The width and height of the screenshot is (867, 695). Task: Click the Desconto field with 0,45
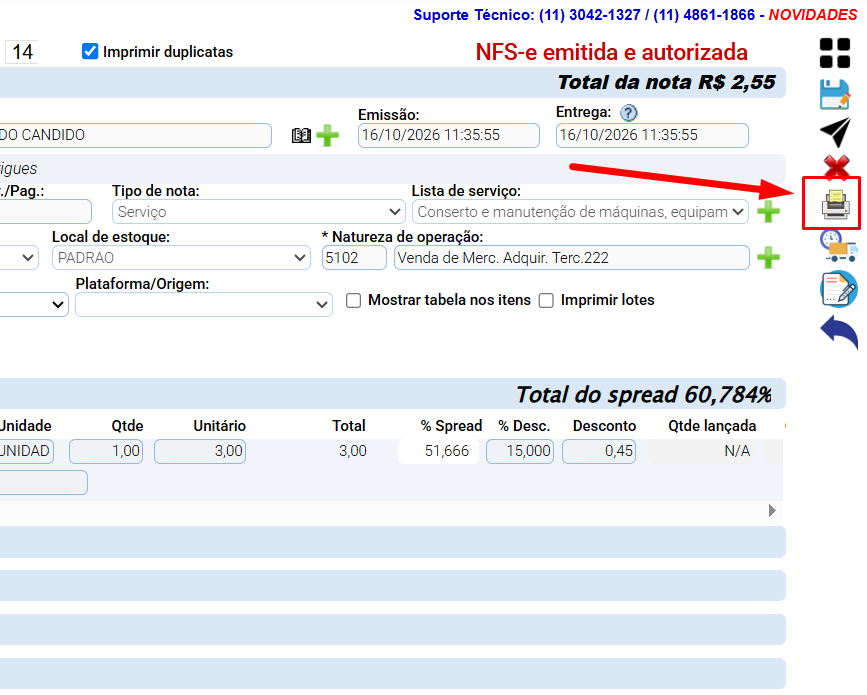pyautogui.click(x=599, y=451)
